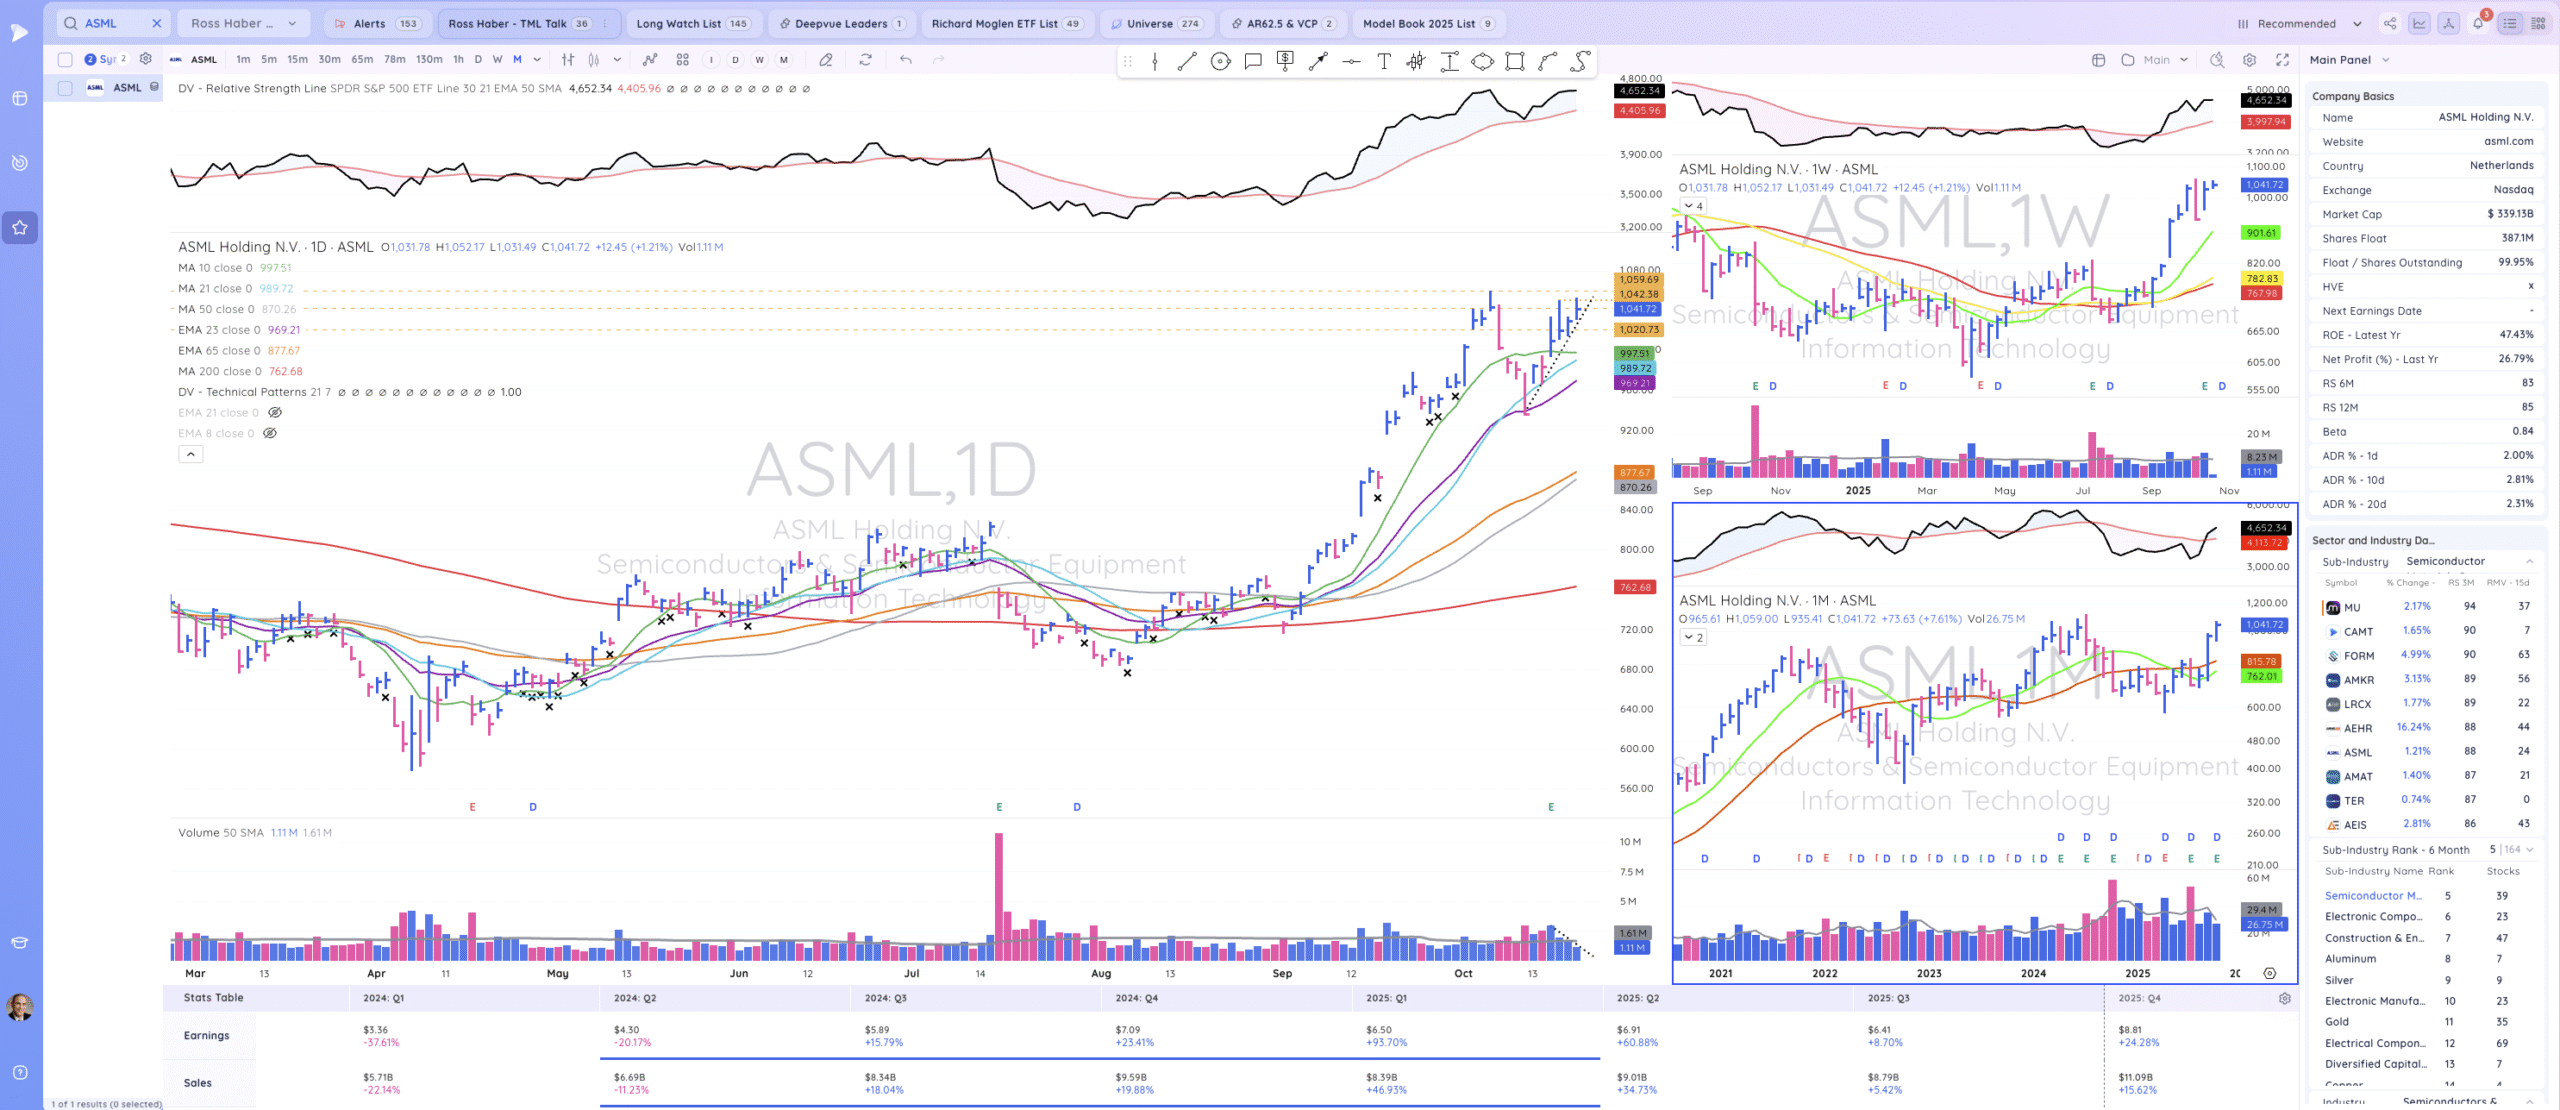Clear the ASML search with X
Viewport: 2560px width, 1110px height.
(157, 24)
